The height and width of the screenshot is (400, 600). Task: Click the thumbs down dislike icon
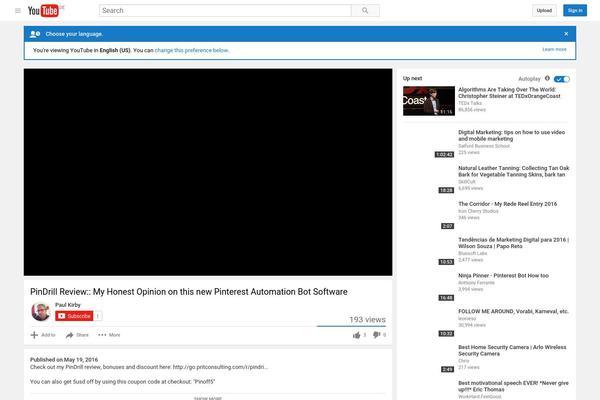(376, 335)
